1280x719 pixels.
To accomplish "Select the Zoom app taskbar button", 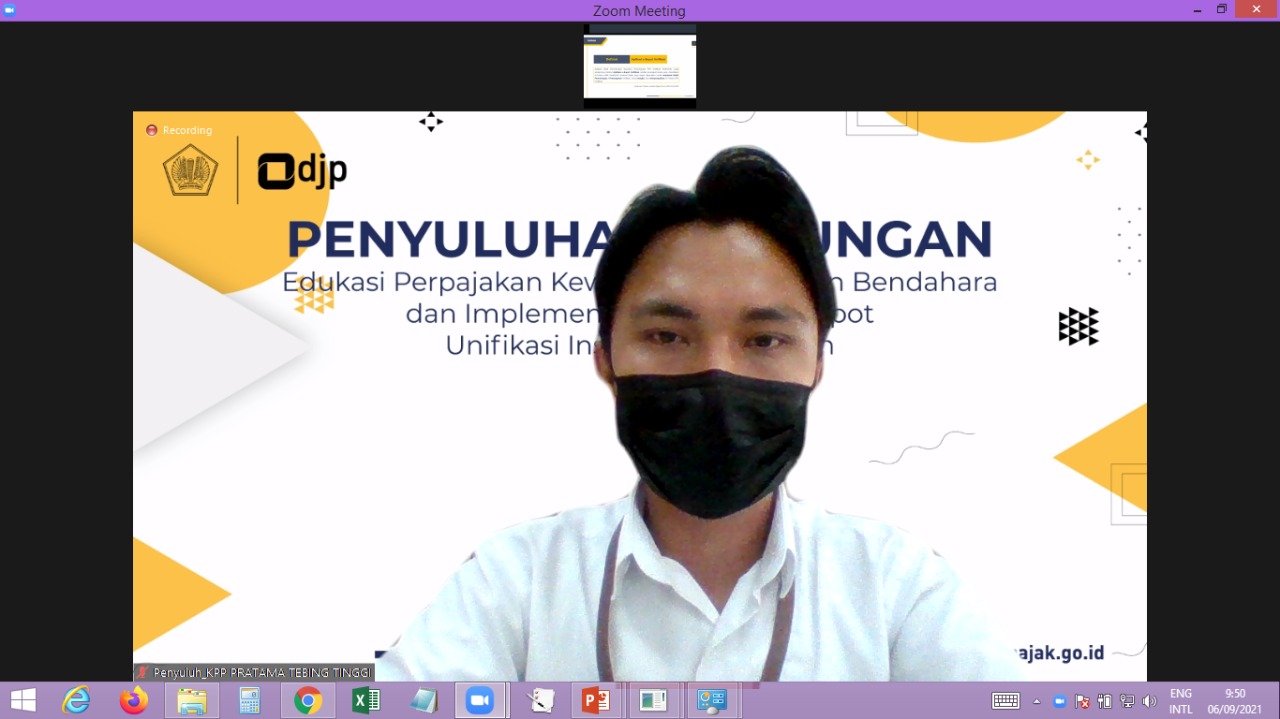I will pyautogui.click(x=480, y=700).
